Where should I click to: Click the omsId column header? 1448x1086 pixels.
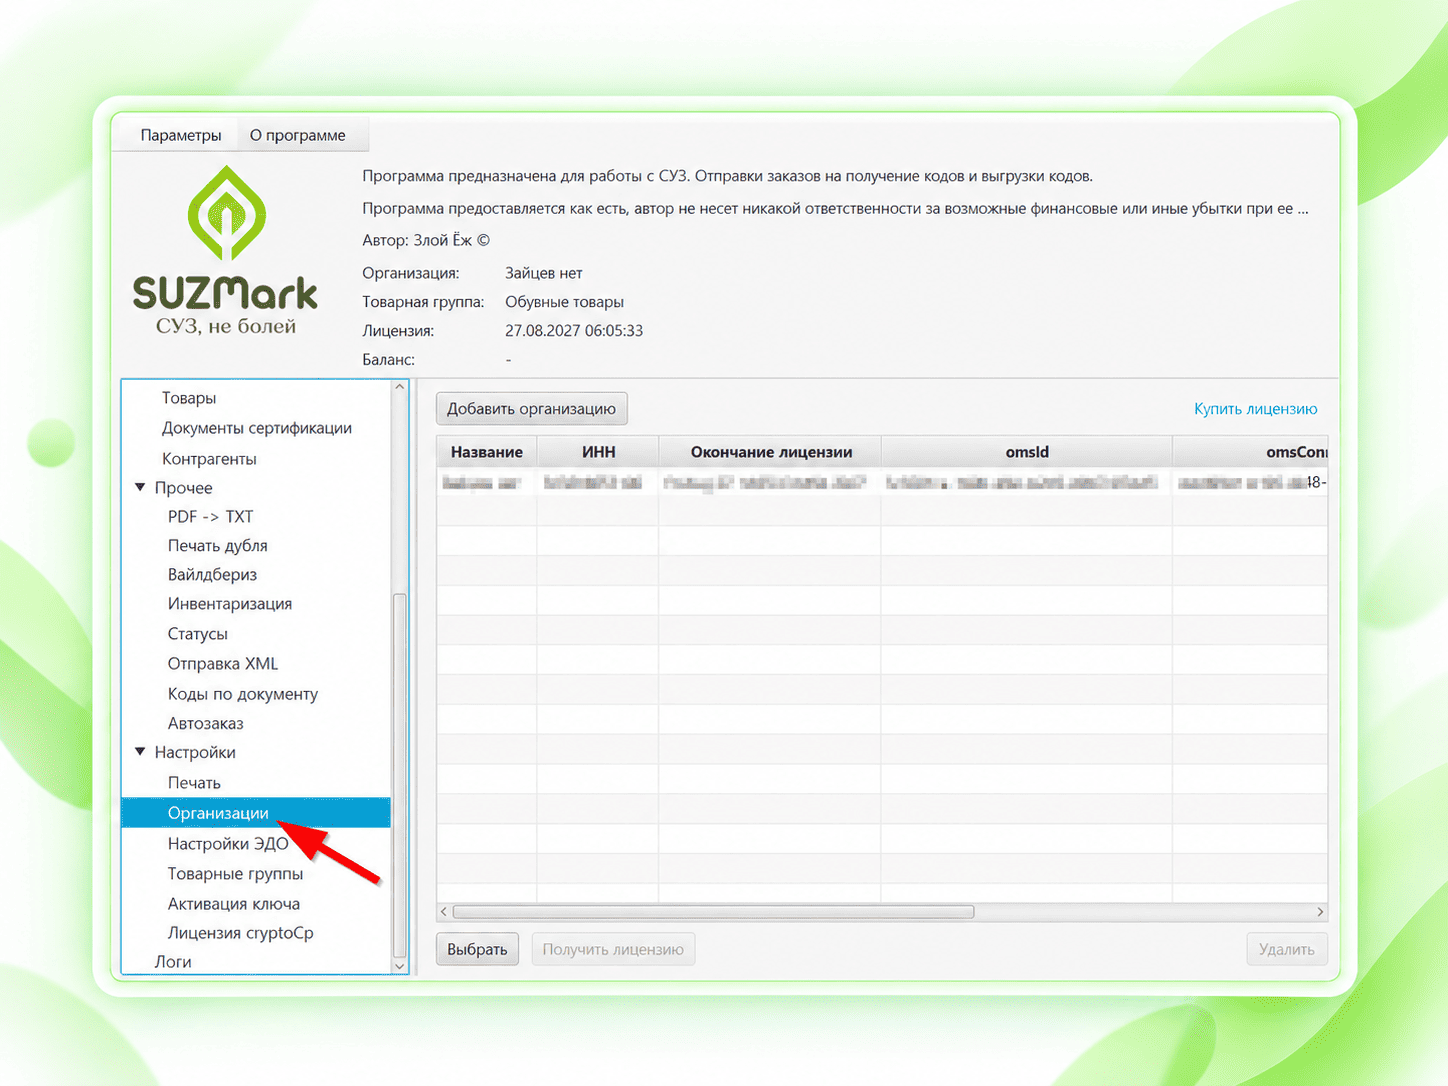point(1027,452)
